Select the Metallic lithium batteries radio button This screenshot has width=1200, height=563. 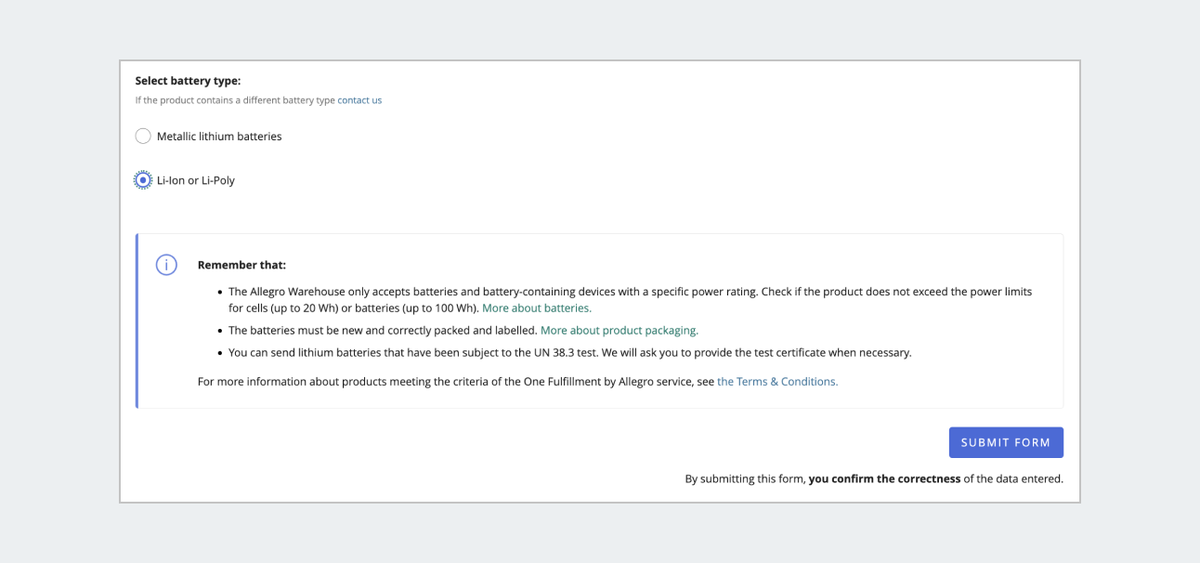coord(143,136)
